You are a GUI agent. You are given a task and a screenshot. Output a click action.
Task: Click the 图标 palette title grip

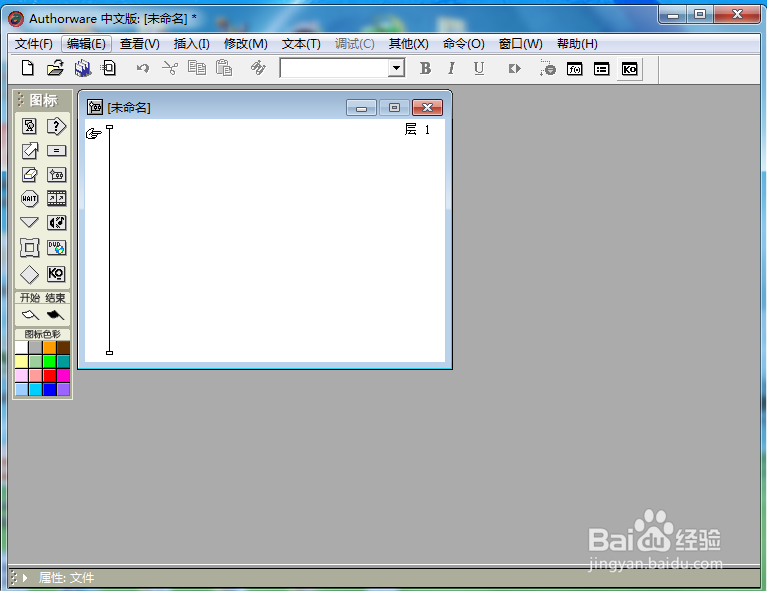(x=21, y=99)
